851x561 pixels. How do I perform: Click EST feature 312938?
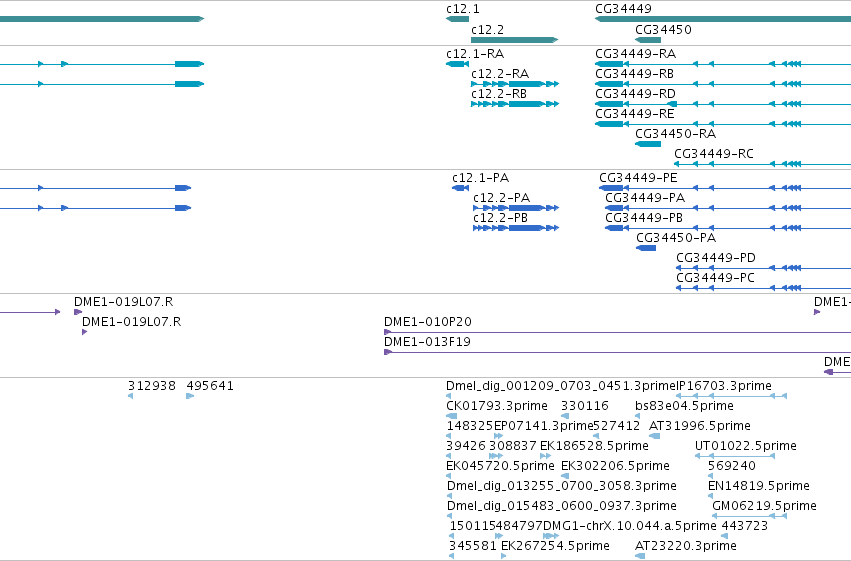[152, 387]
